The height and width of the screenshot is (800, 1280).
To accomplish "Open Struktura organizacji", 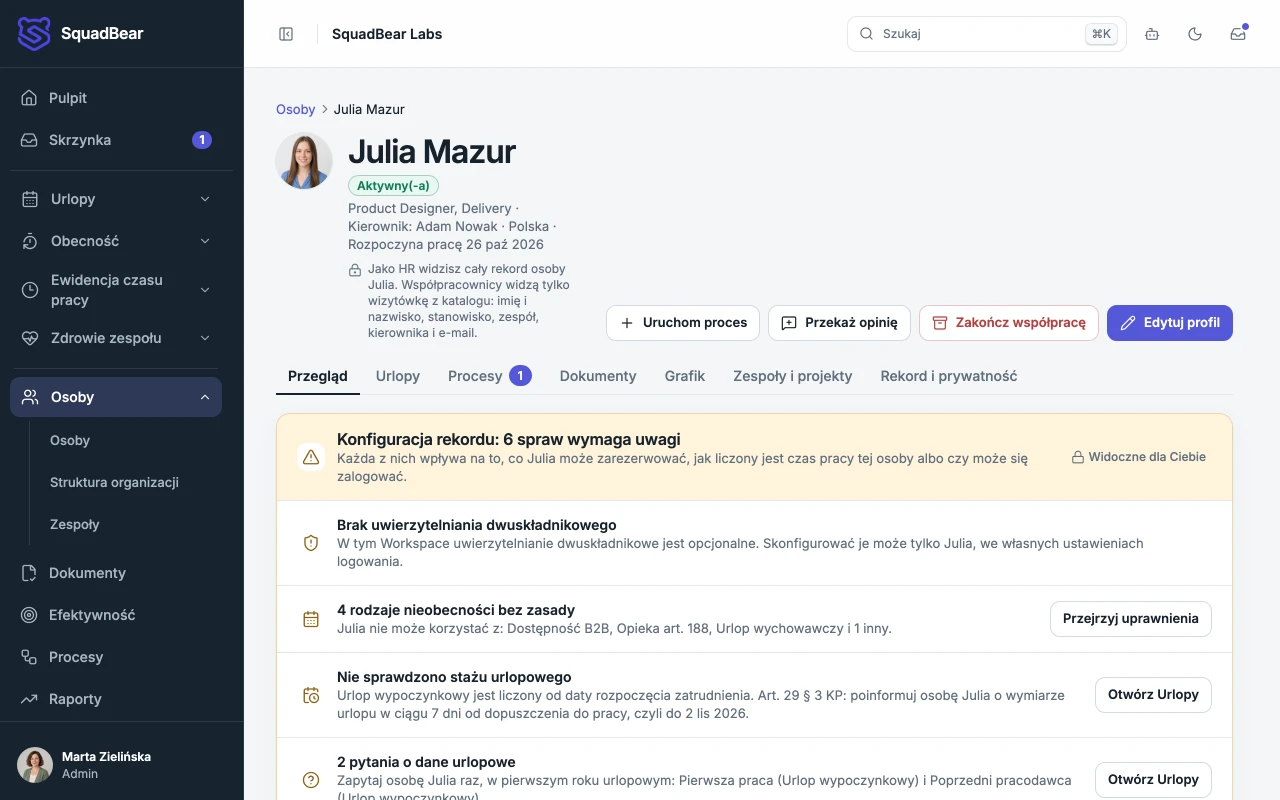I will tap(116, 482).
